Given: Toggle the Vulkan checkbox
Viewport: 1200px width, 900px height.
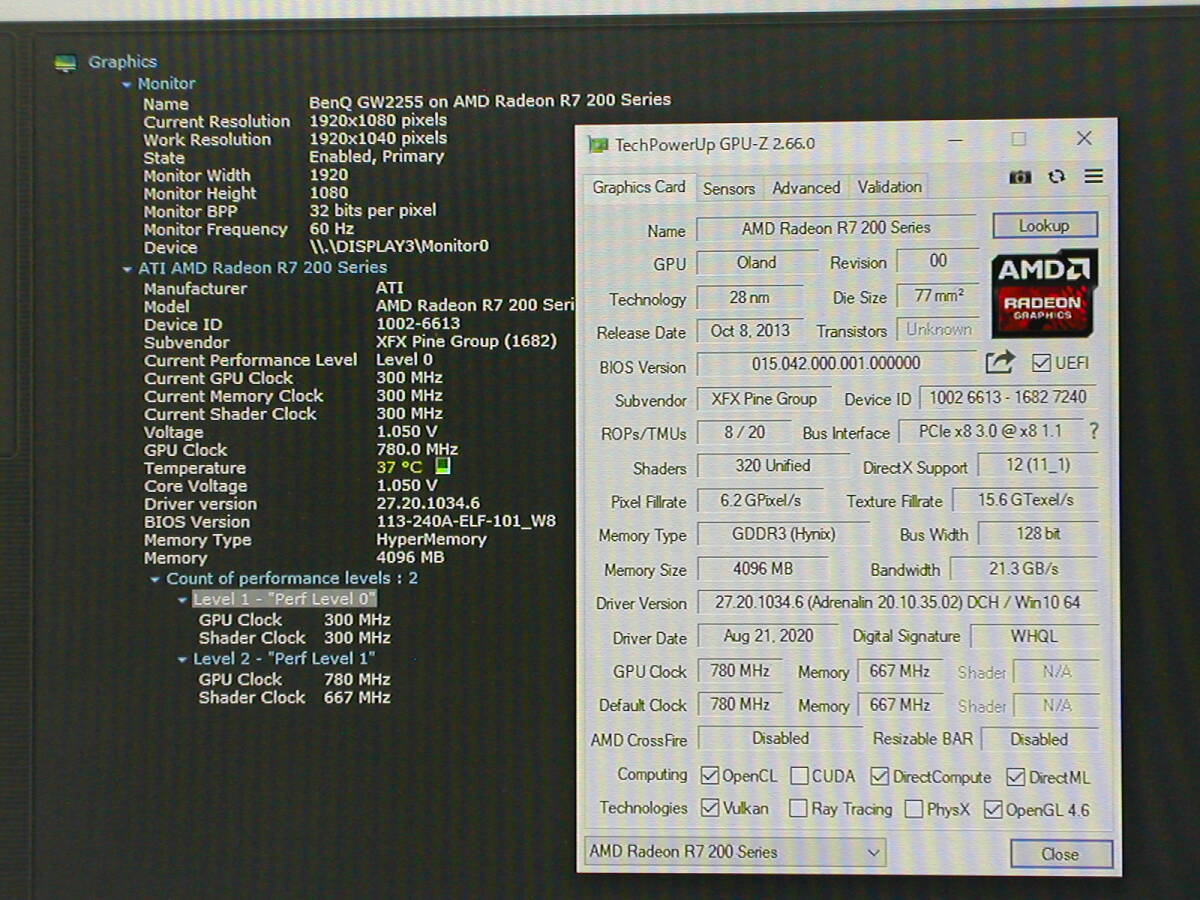Looking at the screenshot, I should click(x=709, y=807).
